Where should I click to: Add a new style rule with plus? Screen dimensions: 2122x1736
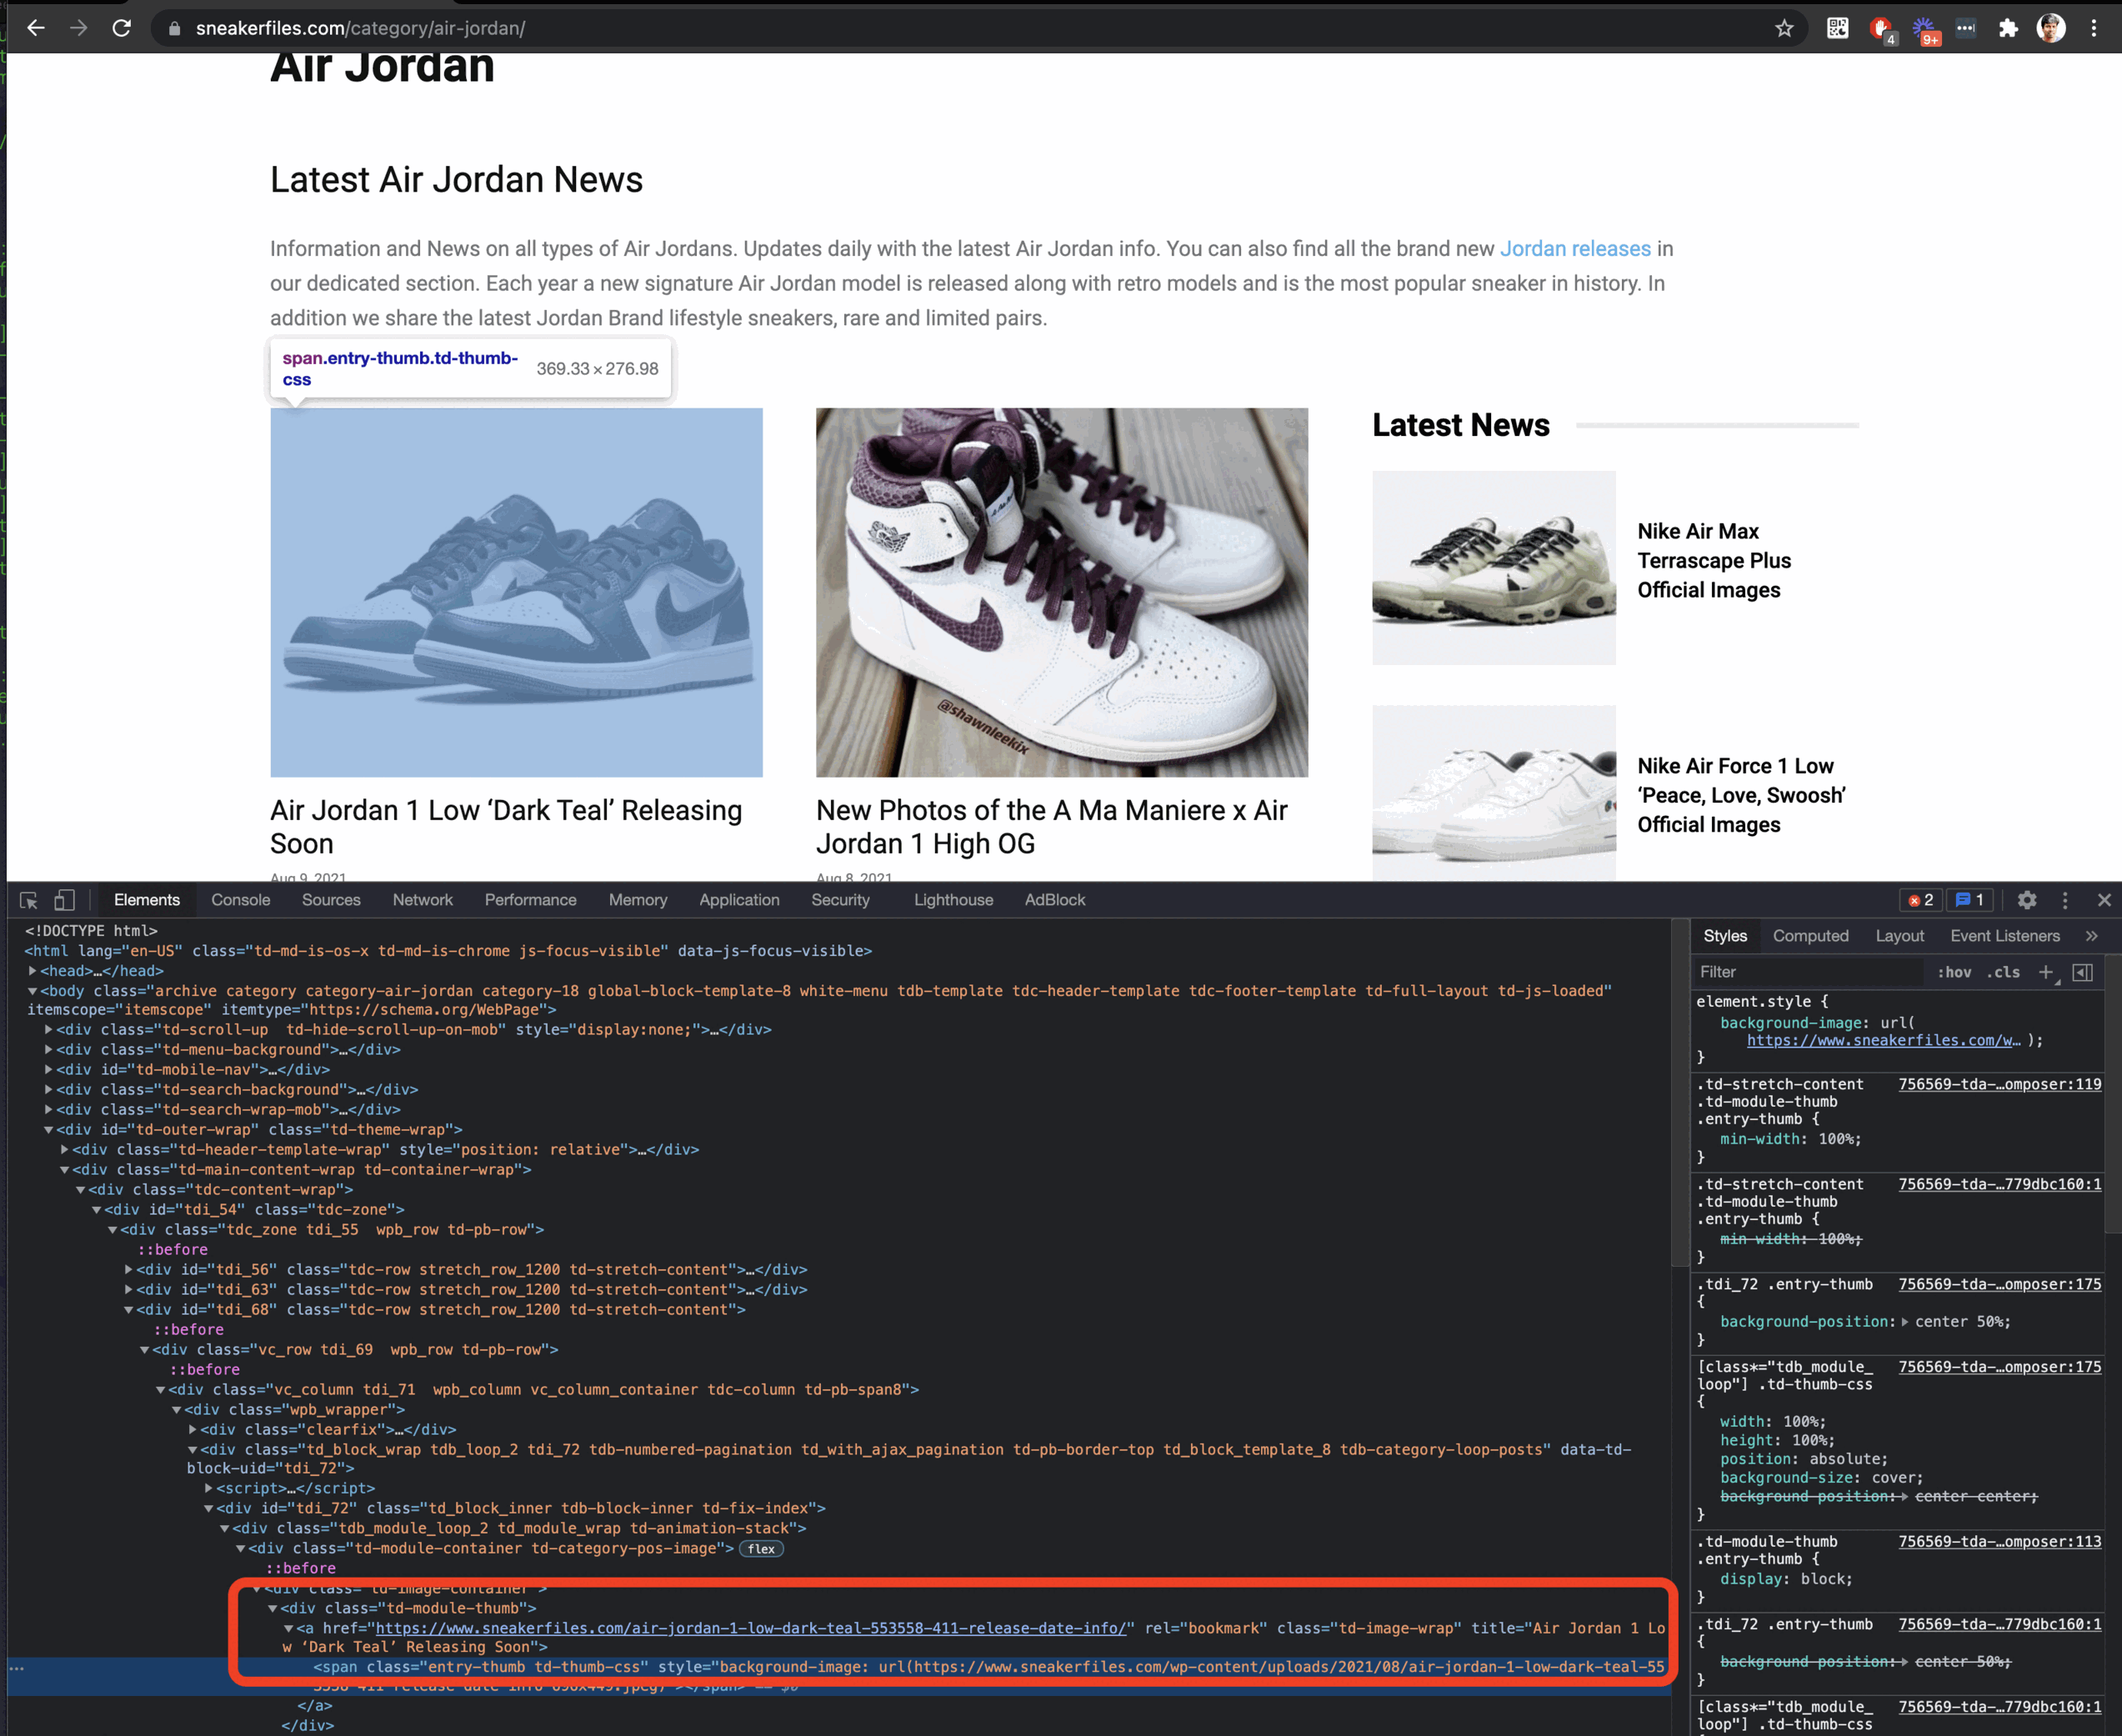tap(2046, 972)
